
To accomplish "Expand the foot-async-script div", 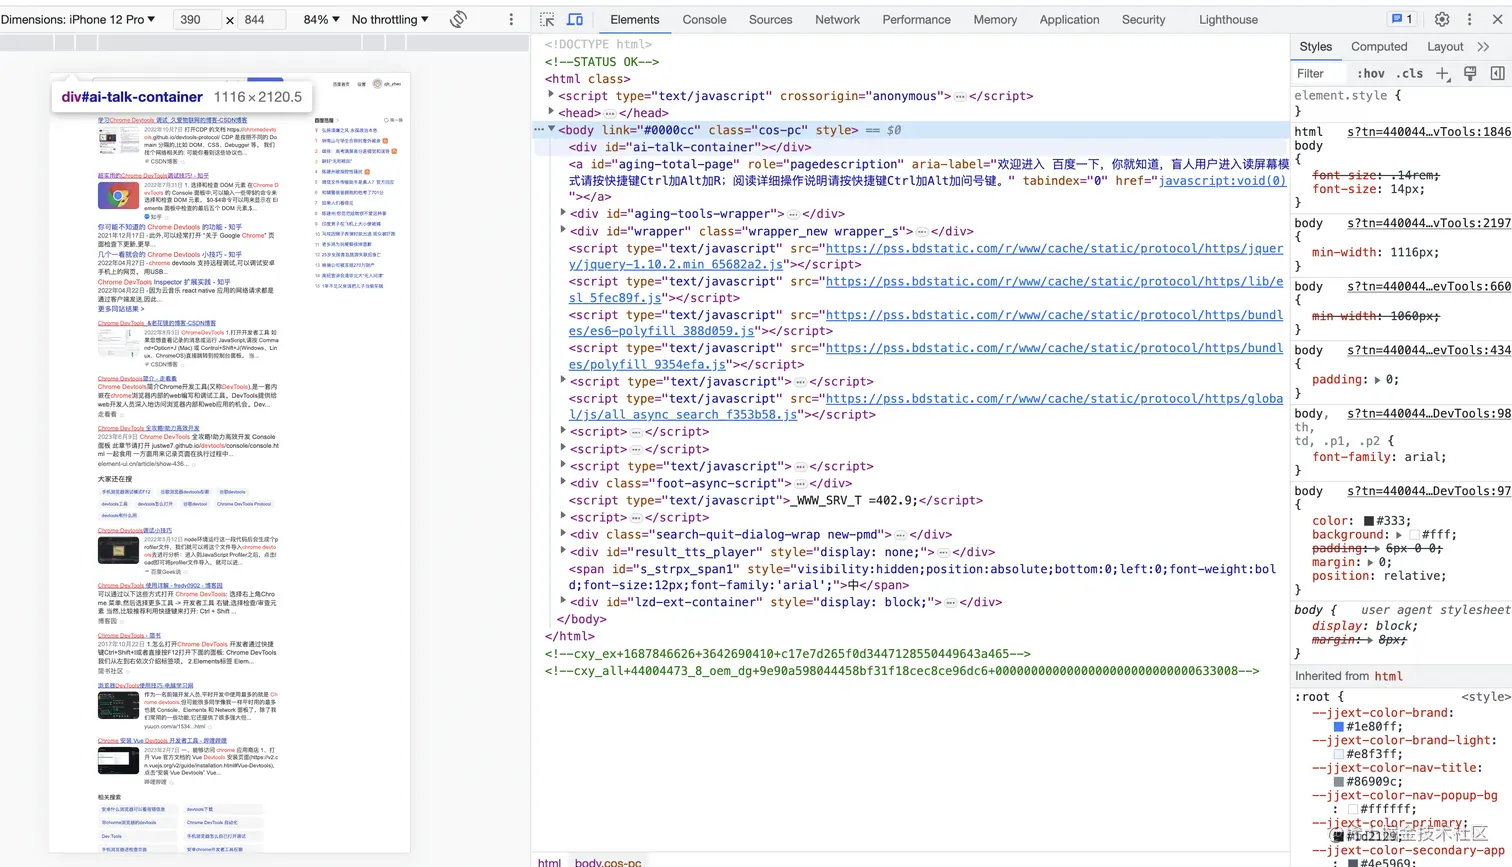I will (563, 483).
